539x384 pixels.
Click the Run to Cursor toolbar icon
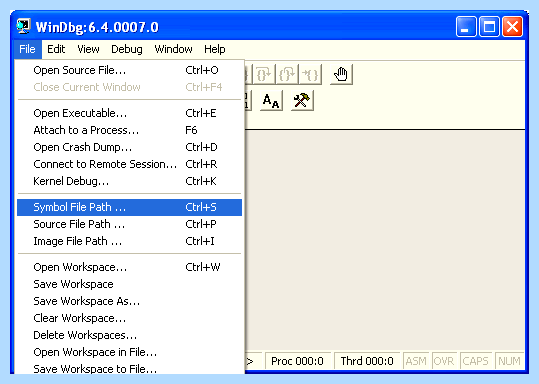(x=310, y=74)
